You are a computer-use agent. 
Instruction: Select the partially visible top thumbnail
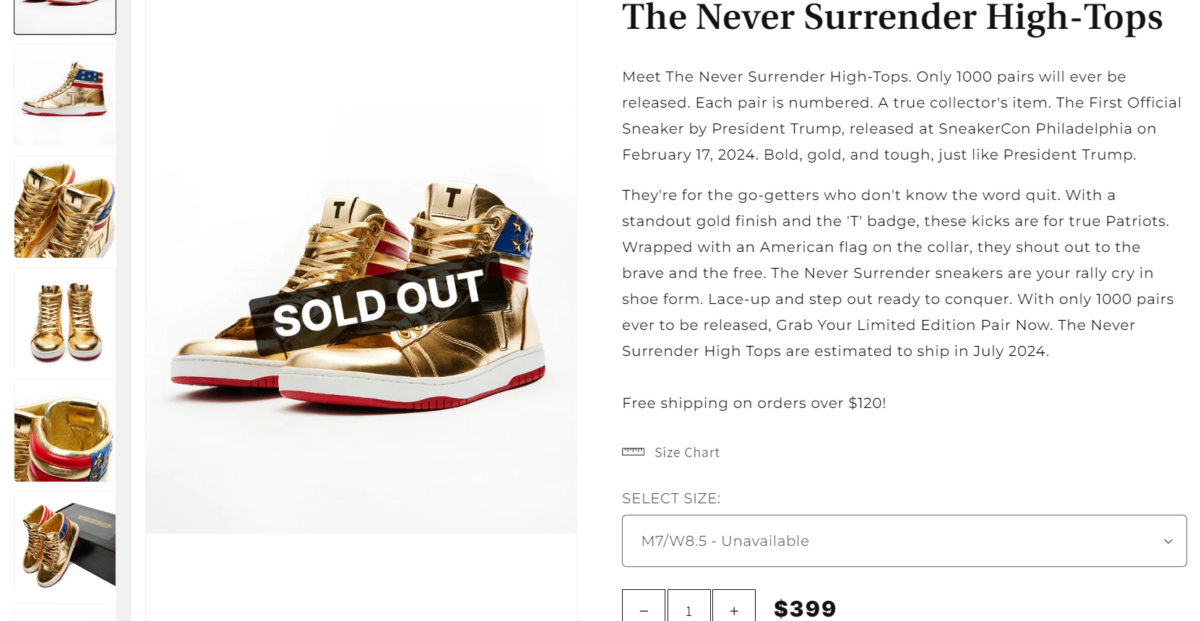[x=65, y=15]
